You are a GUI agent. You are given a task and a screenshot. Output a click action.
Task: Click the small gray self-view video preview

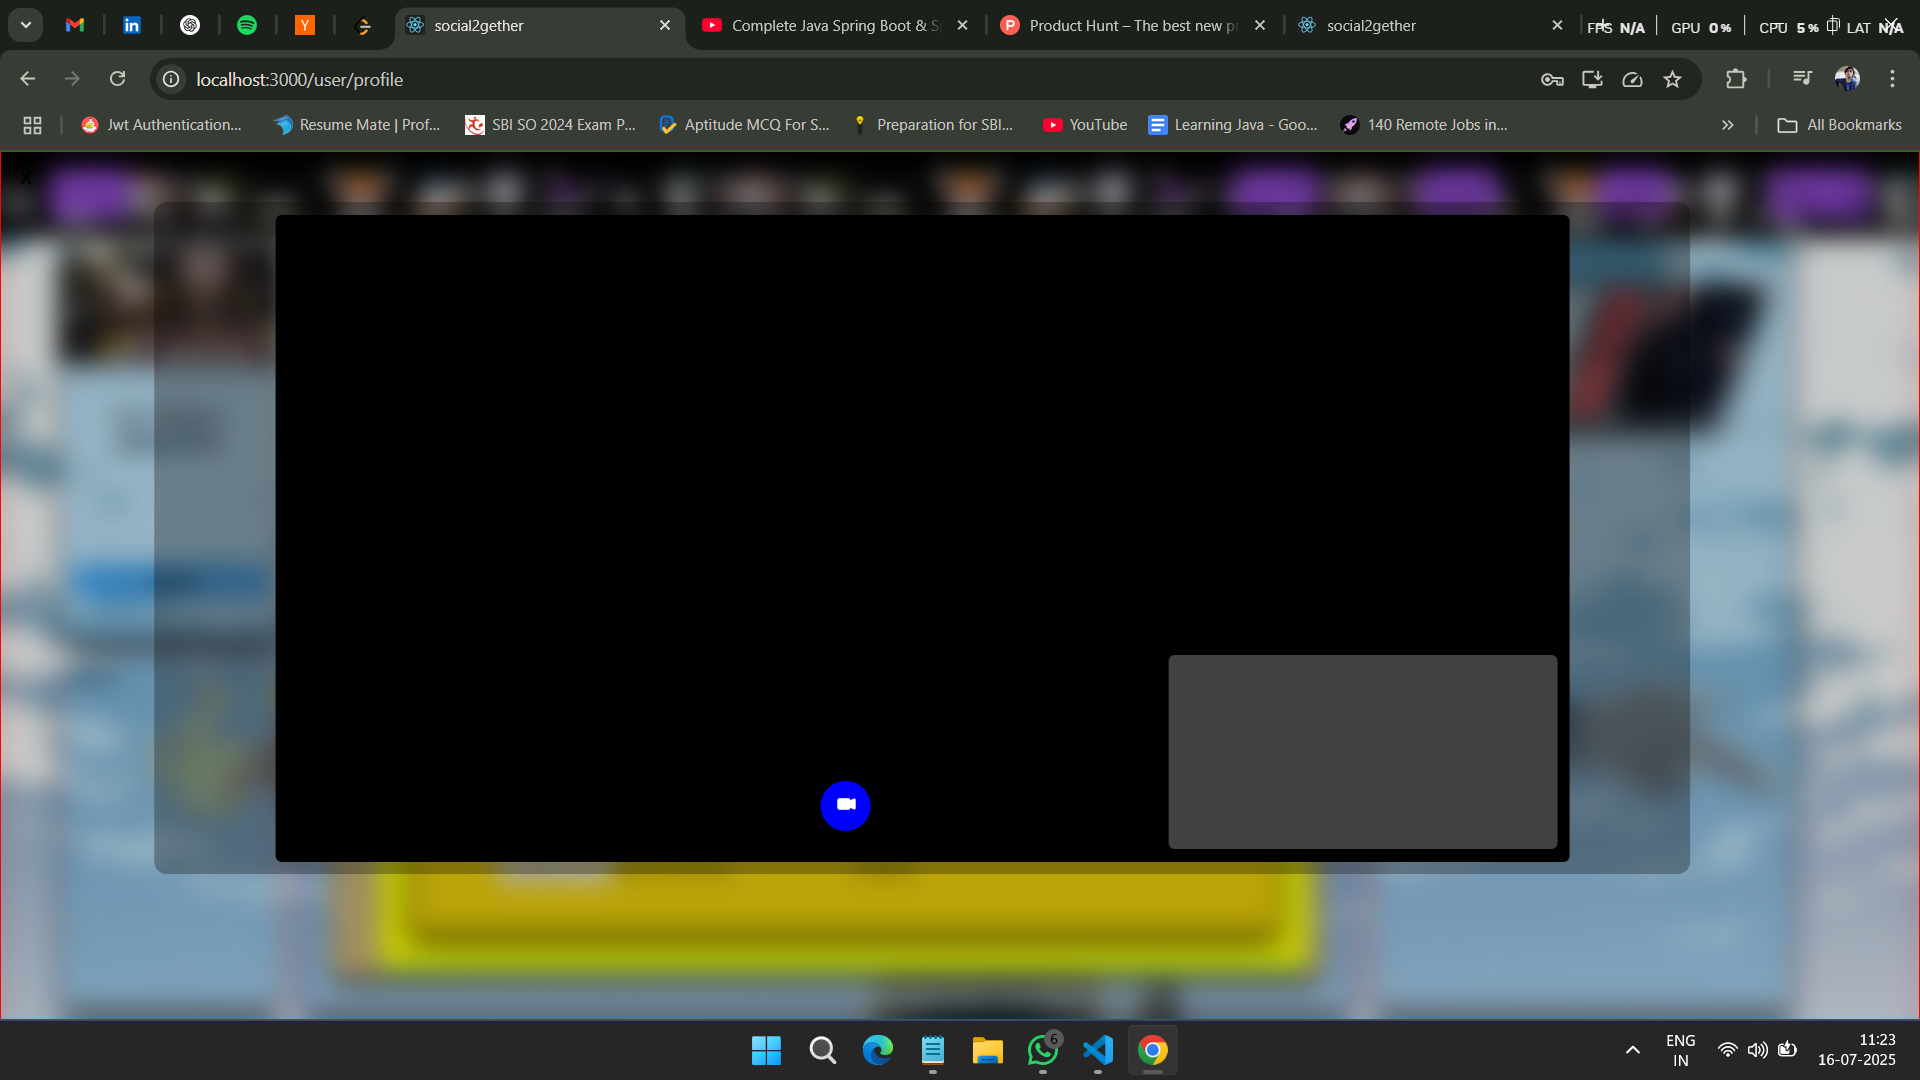click(1362, 751)
